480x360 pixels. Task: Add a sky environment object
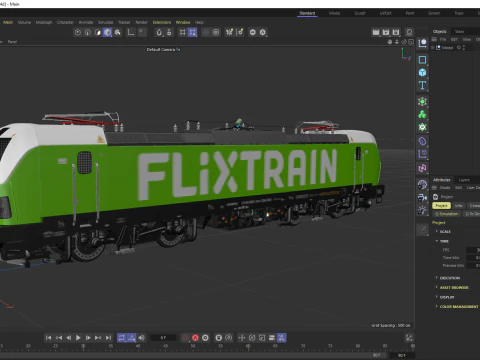coord(422,185)
